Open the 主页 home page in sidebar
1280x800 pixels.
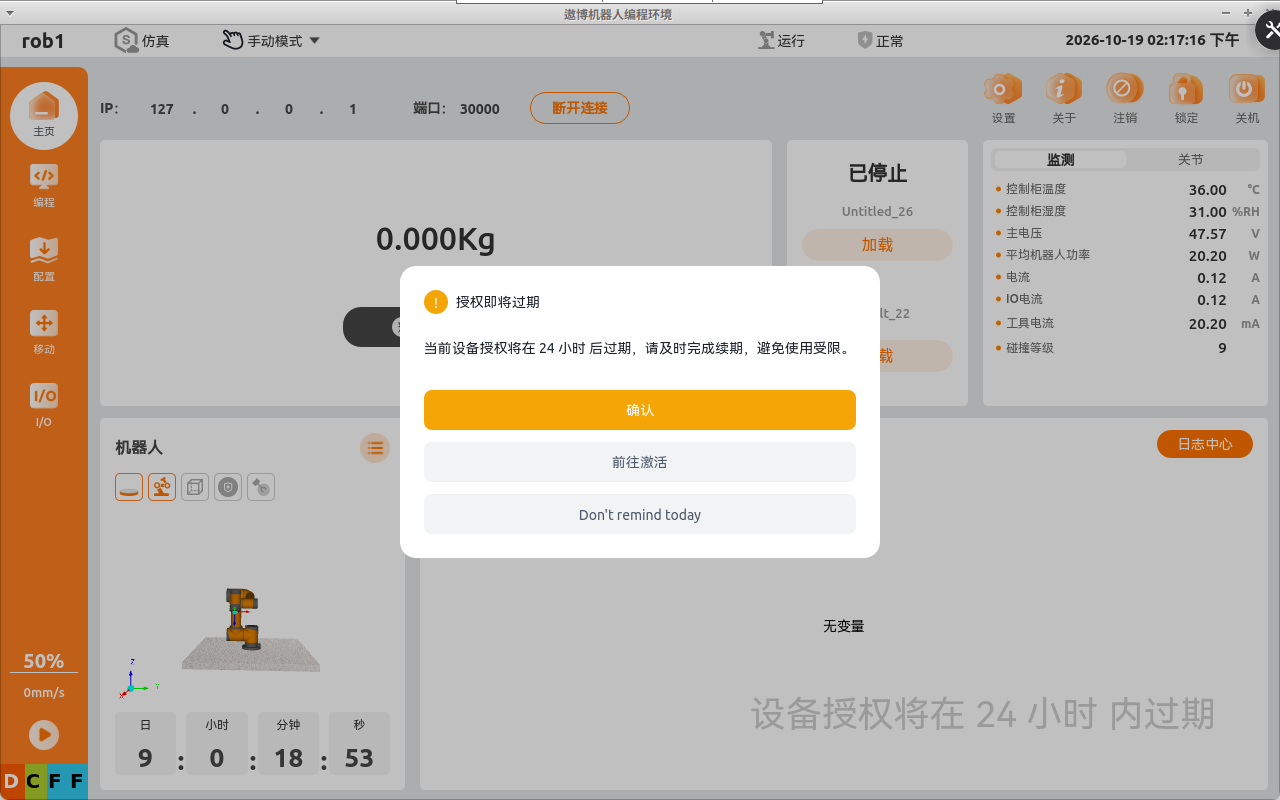pos(44,114)
